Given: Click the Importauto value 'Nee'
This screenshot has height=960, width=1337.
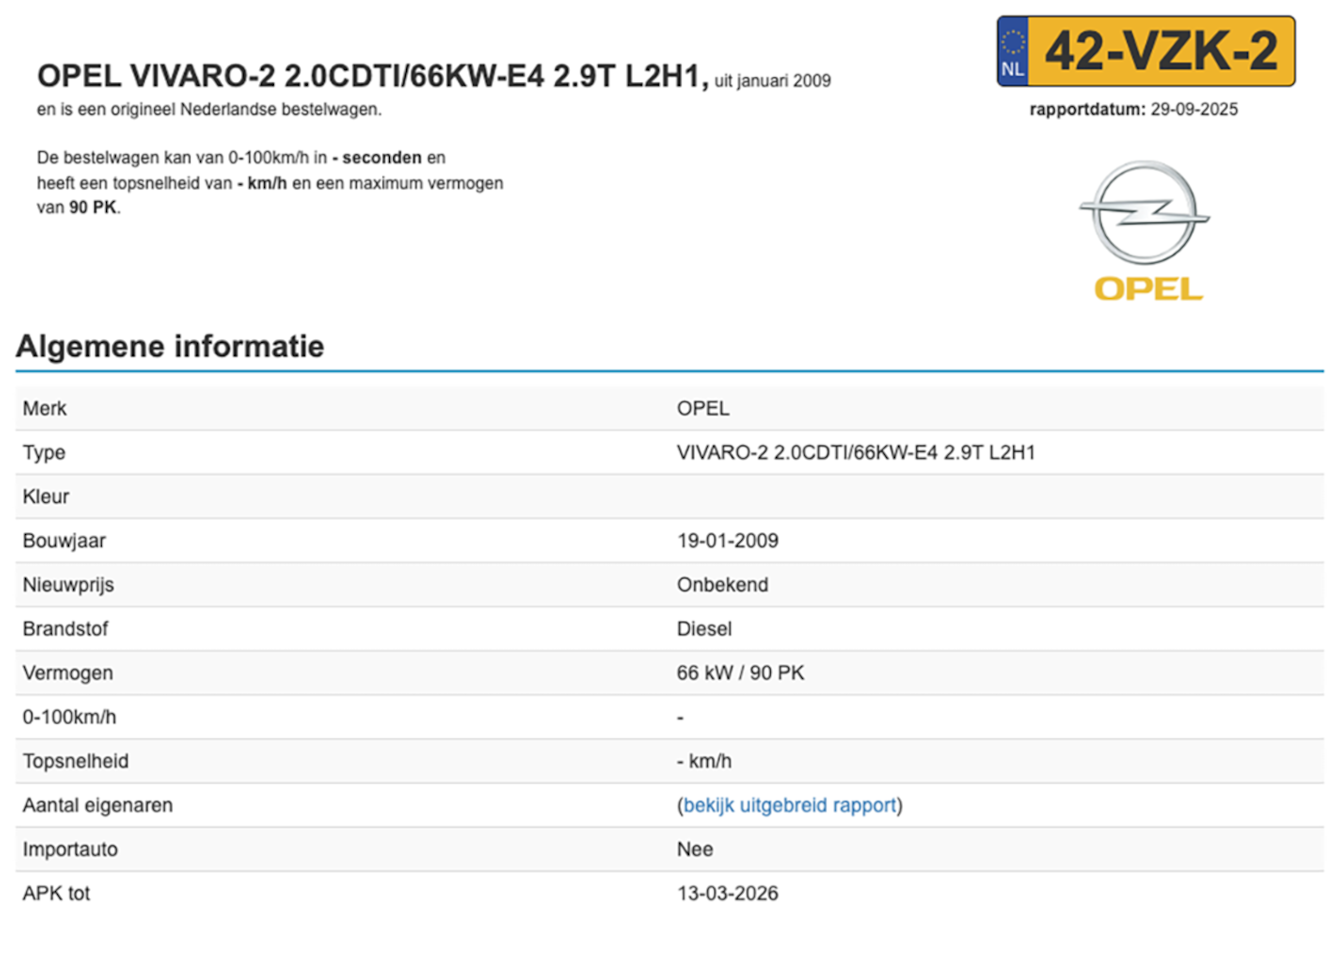Looking at the screenshot, I should [x=695, y=849].
